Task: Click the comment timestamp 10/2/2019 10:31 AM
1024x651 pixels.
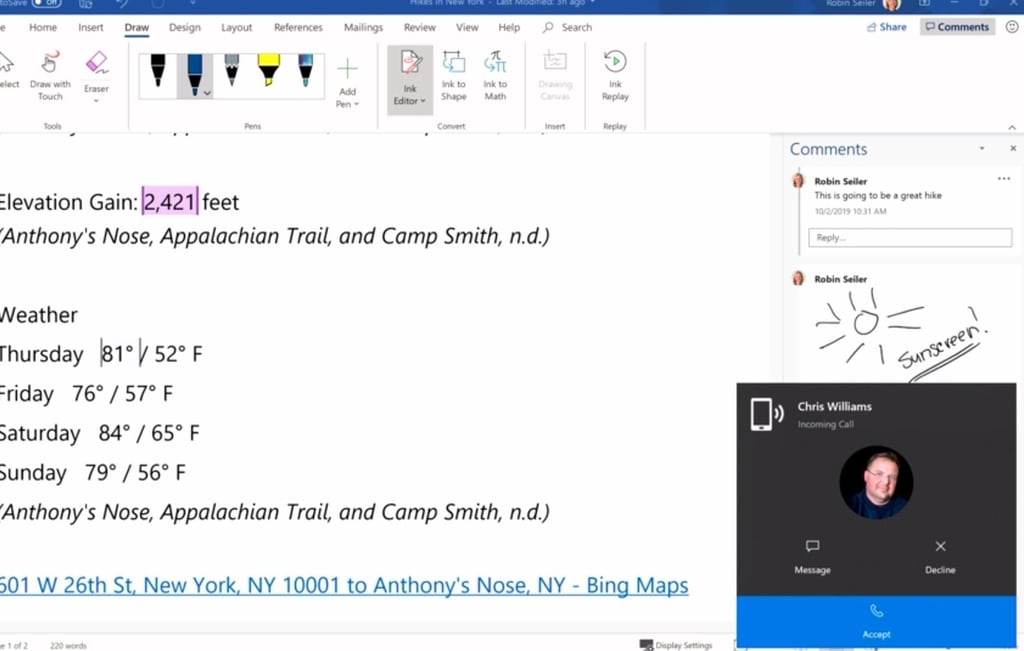Action: (x=850, y=211)
